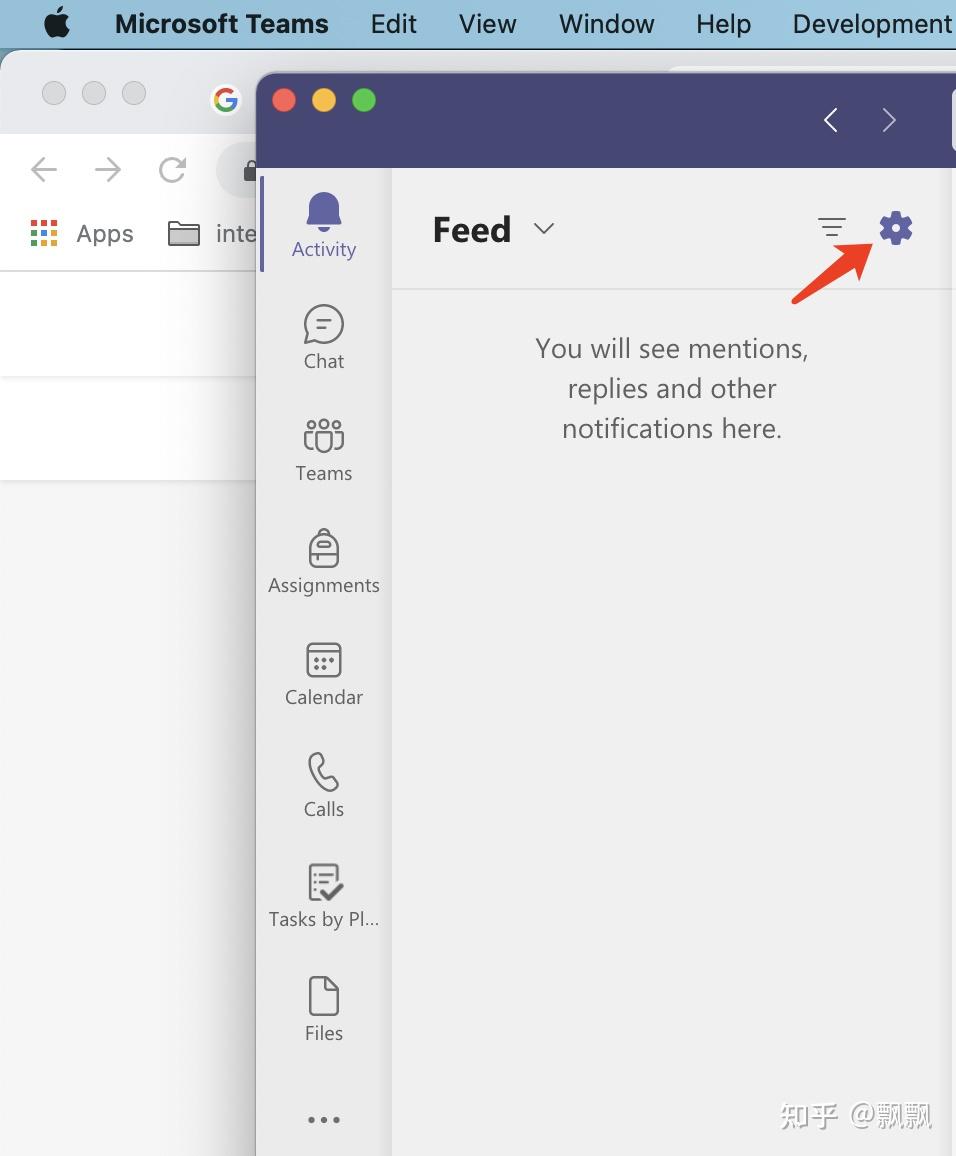Viewport: 956px width, 1156px height.
Task: Show more apps via ellipsis
Action: (x=324, y=1120)
